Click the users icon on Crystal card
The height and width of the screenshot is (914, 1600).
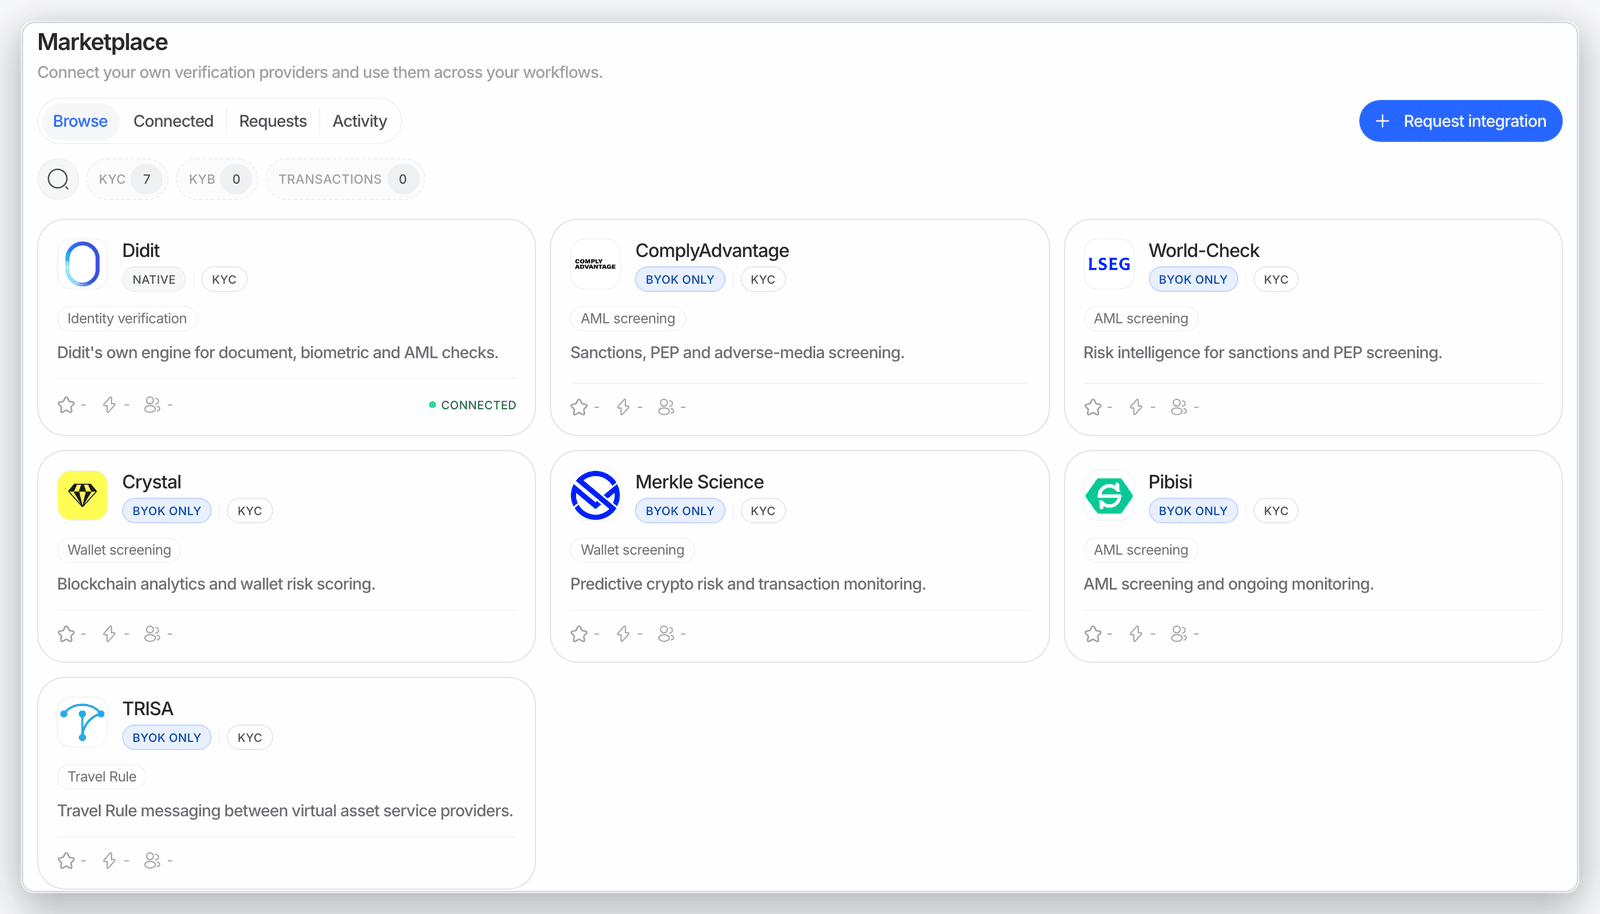coord(152,634)
